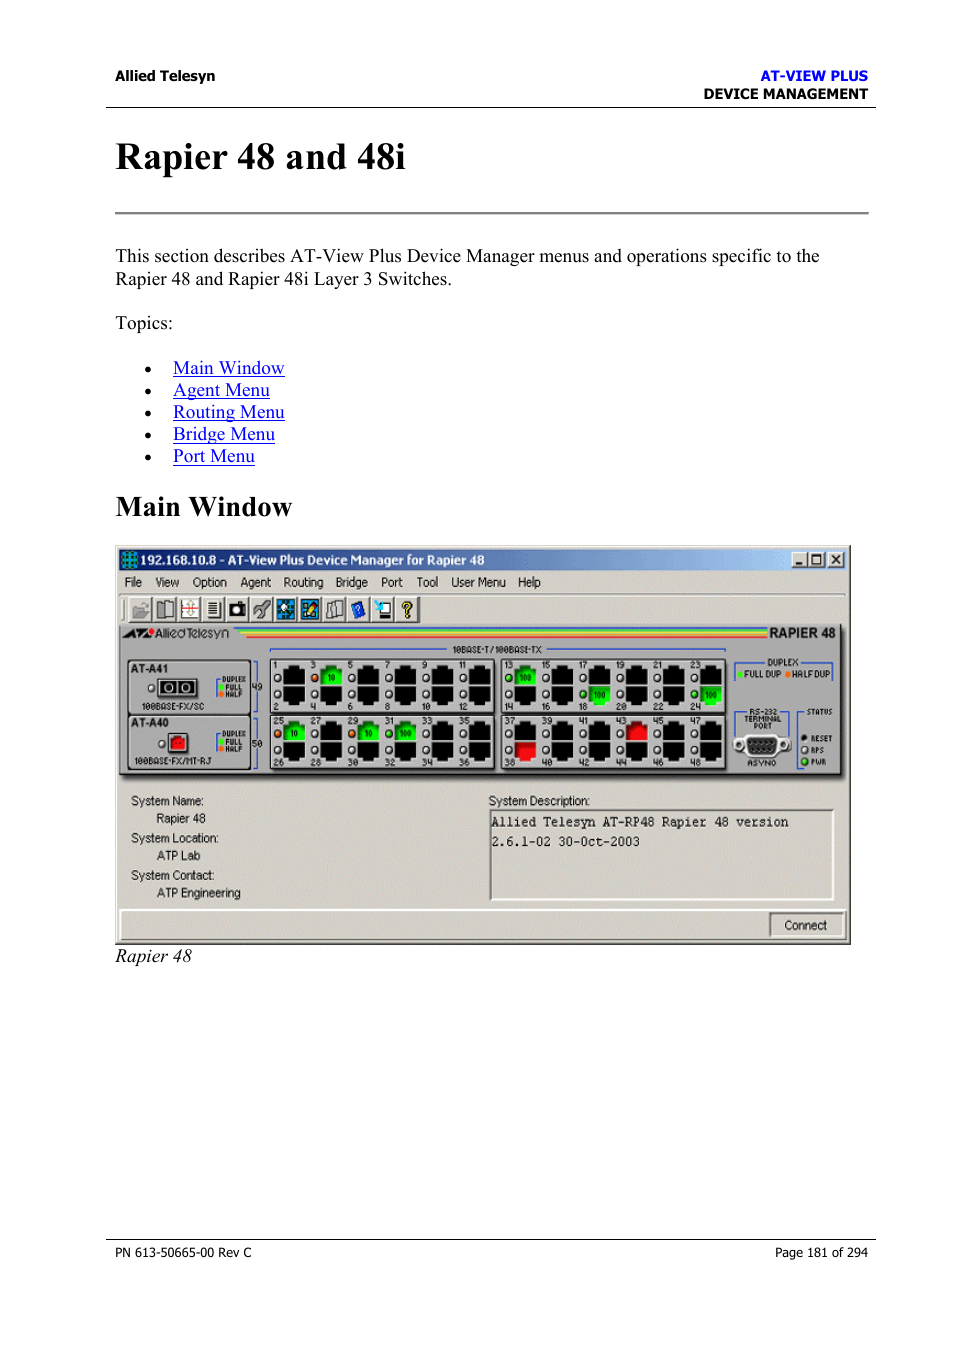This screenshot has height=1351, width=954.
Task: Open the Port menu
Action: [x=392, y=582]
